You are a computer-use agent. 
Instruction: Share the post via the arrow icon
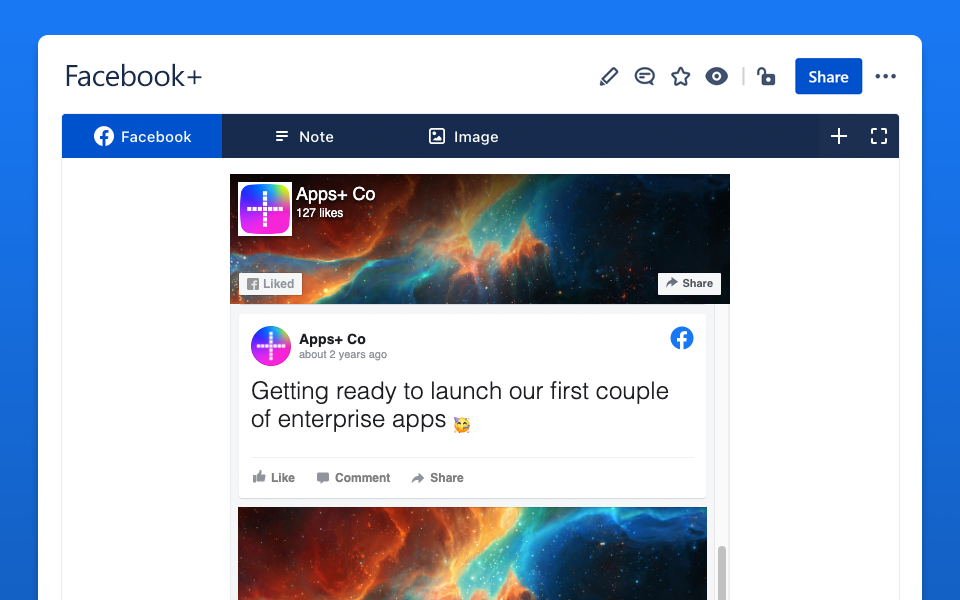click(419, 477)
